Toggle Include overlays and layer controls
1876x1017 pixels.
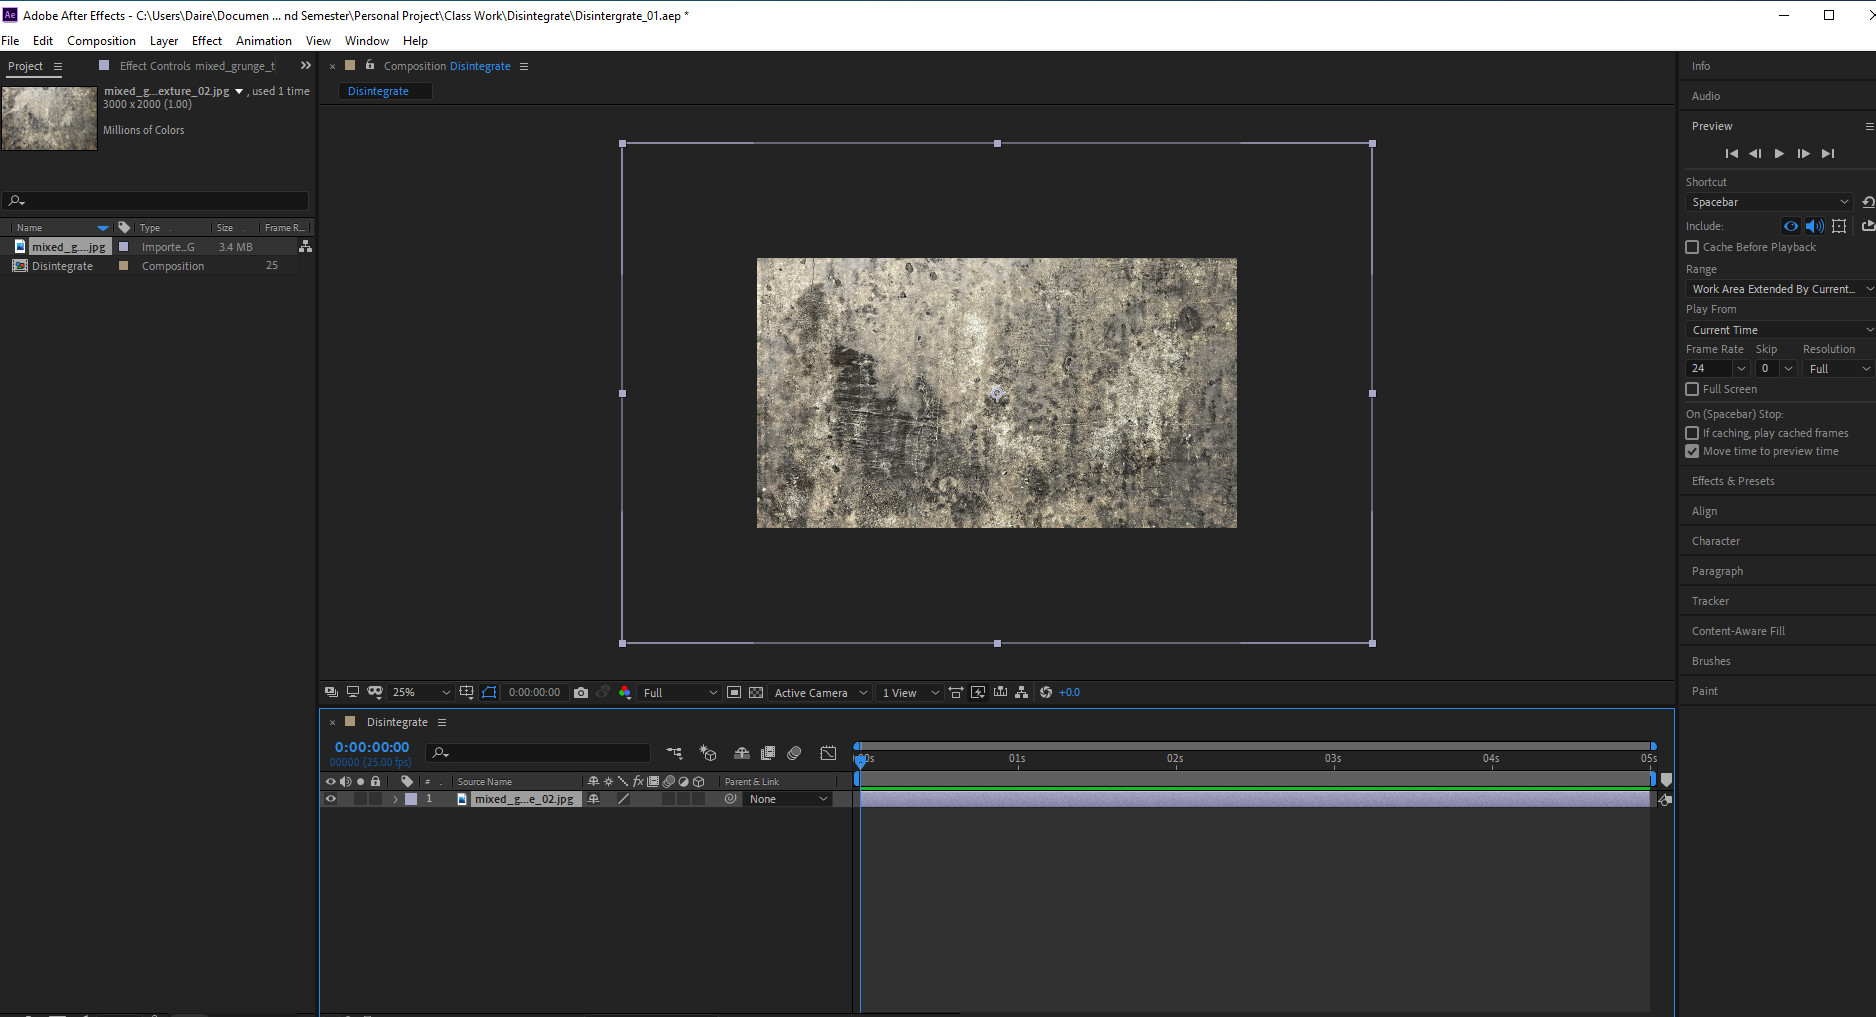point(1839,226)
